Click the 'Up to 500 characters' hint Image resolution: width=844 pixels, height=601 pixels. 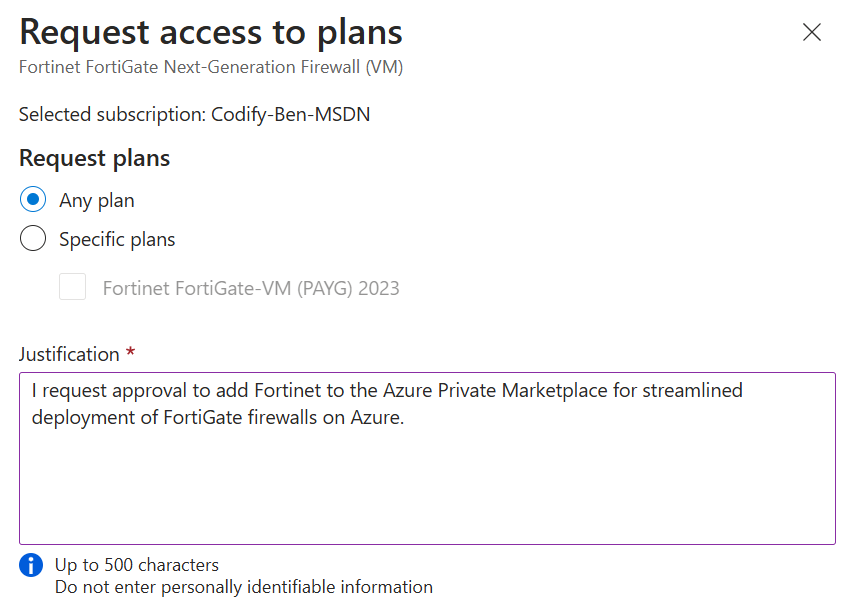137,565
